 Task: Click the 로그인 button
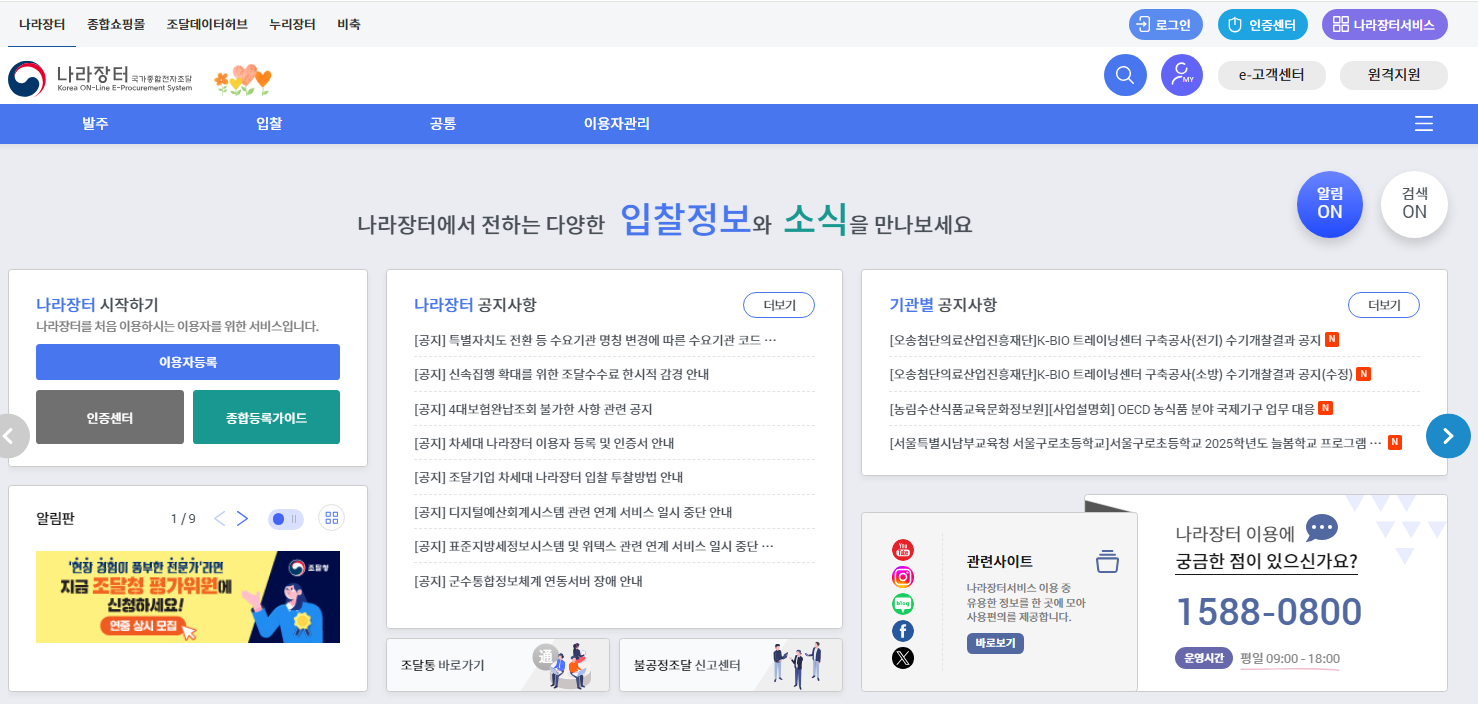click(1166, 25)
